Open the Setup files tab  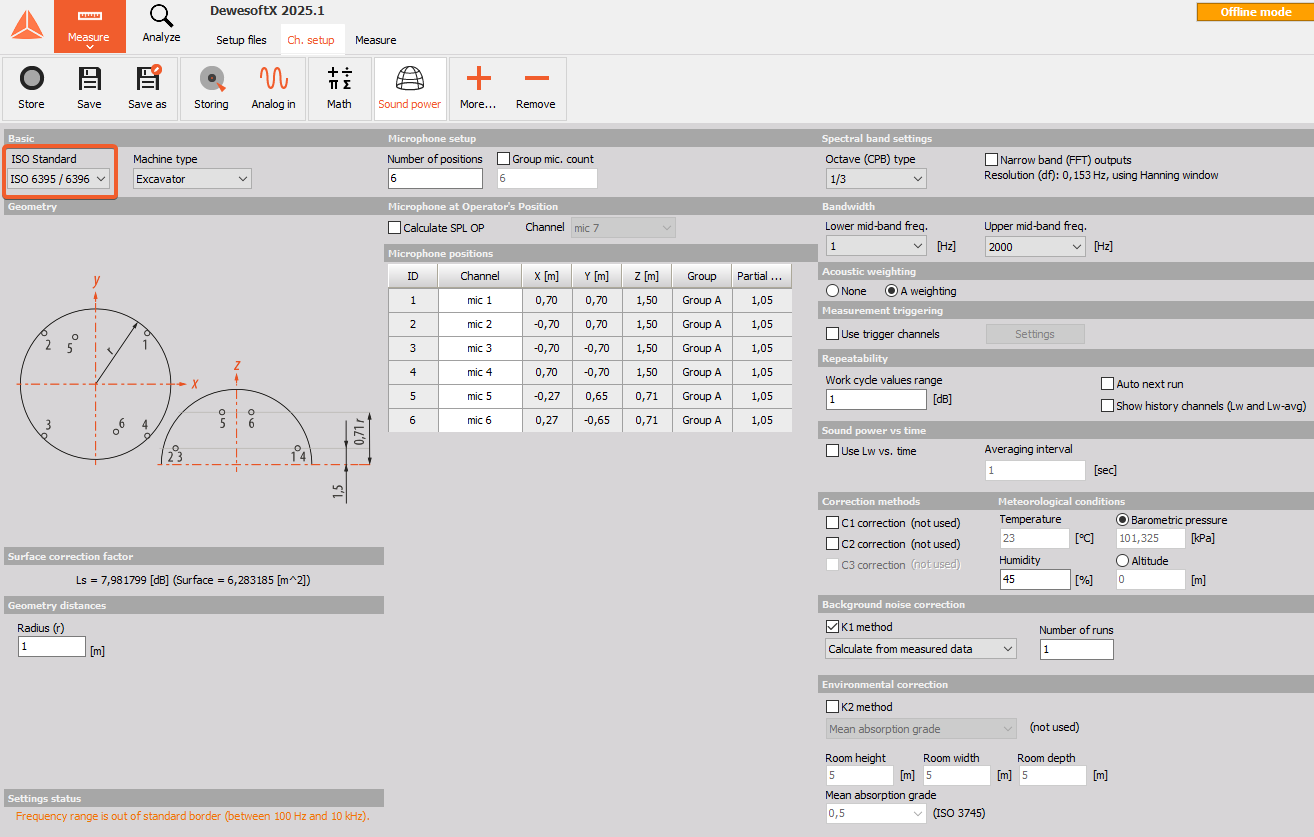pyautogui.click(x=241, y=40)
